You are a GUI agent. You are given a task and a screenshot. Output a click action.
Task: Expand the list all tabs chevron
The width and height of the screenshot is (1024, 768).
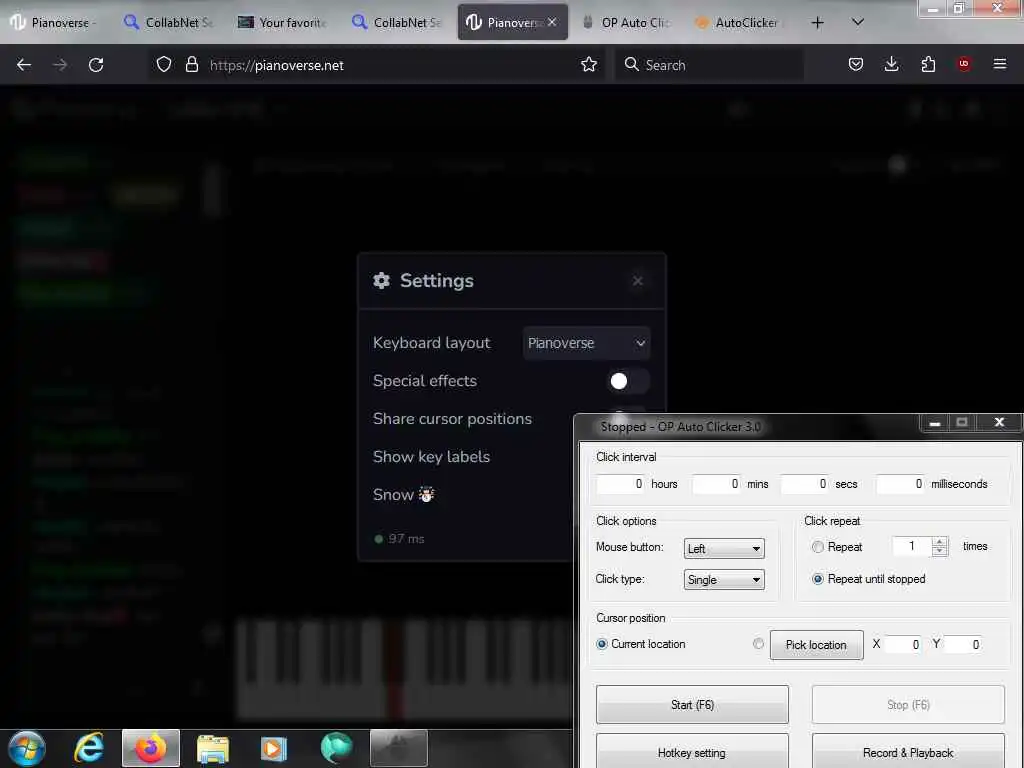pyautogui.click(x=858, y=22)
